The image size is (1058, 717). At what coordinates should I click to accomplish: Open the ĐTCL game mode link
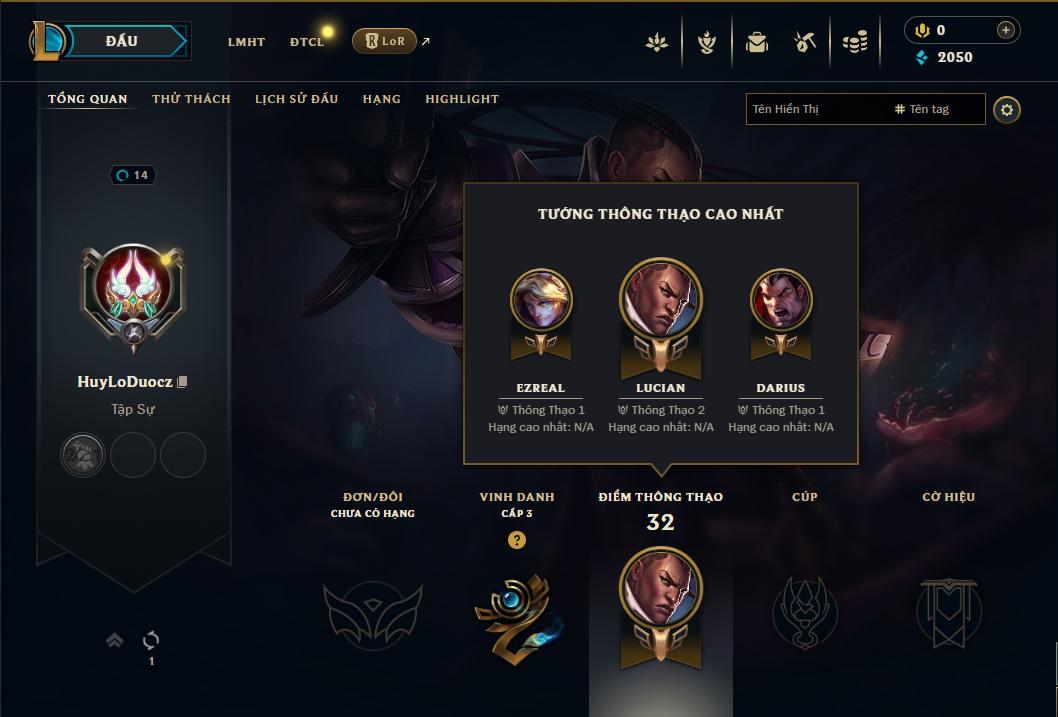(x=307, y=42)
